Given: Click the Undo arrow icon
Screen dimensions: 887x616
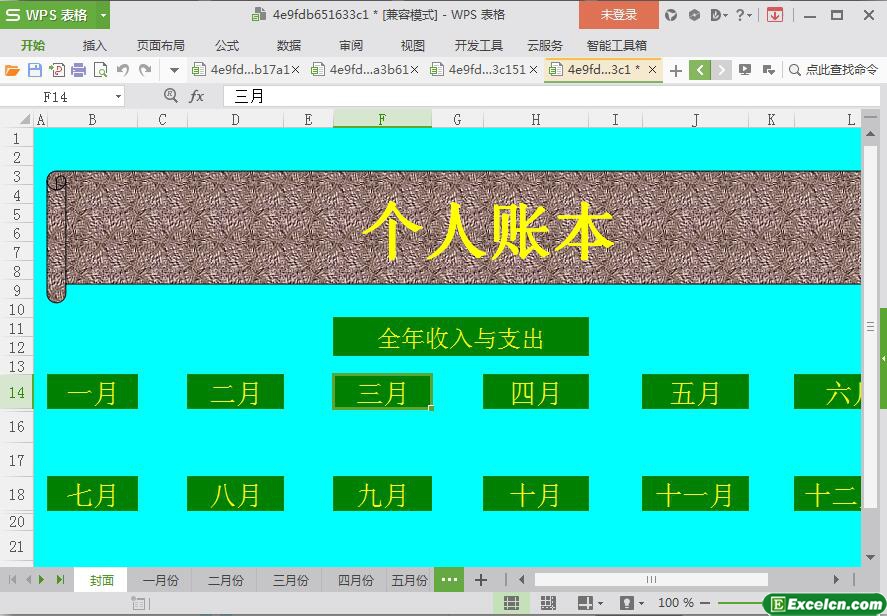Looking at the screenshot, I should tap(123, 70).
